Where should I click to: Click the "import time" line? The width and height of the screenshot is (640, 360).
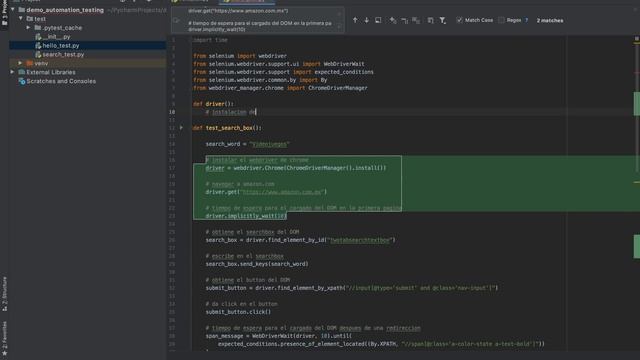[x=210, y=40]
